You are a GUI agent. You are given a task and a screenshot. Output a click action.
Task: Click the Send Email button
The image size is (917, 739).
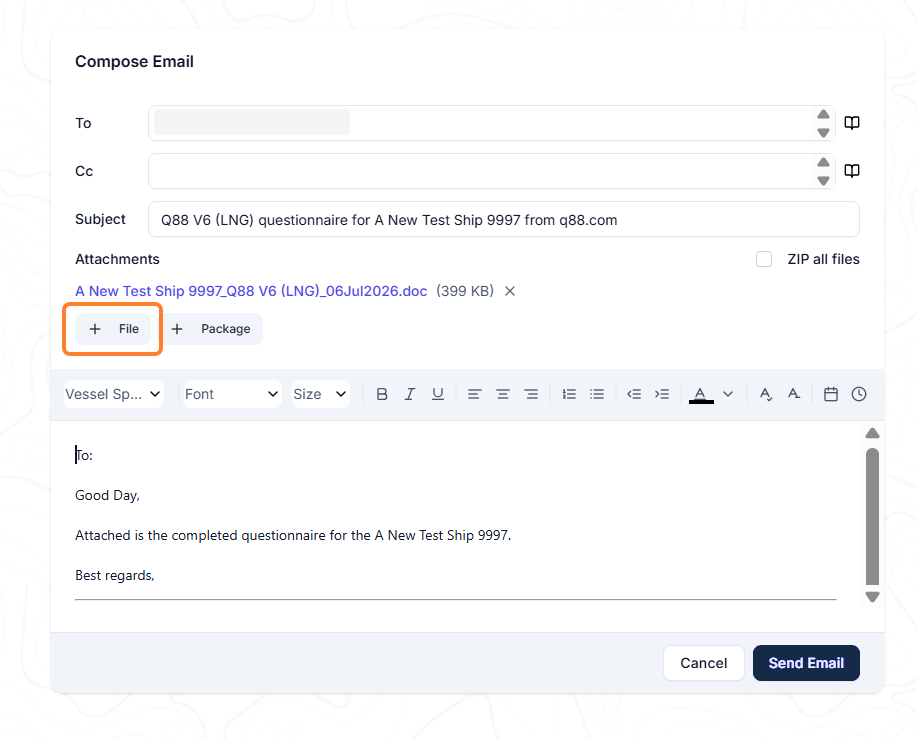(806, 663)
